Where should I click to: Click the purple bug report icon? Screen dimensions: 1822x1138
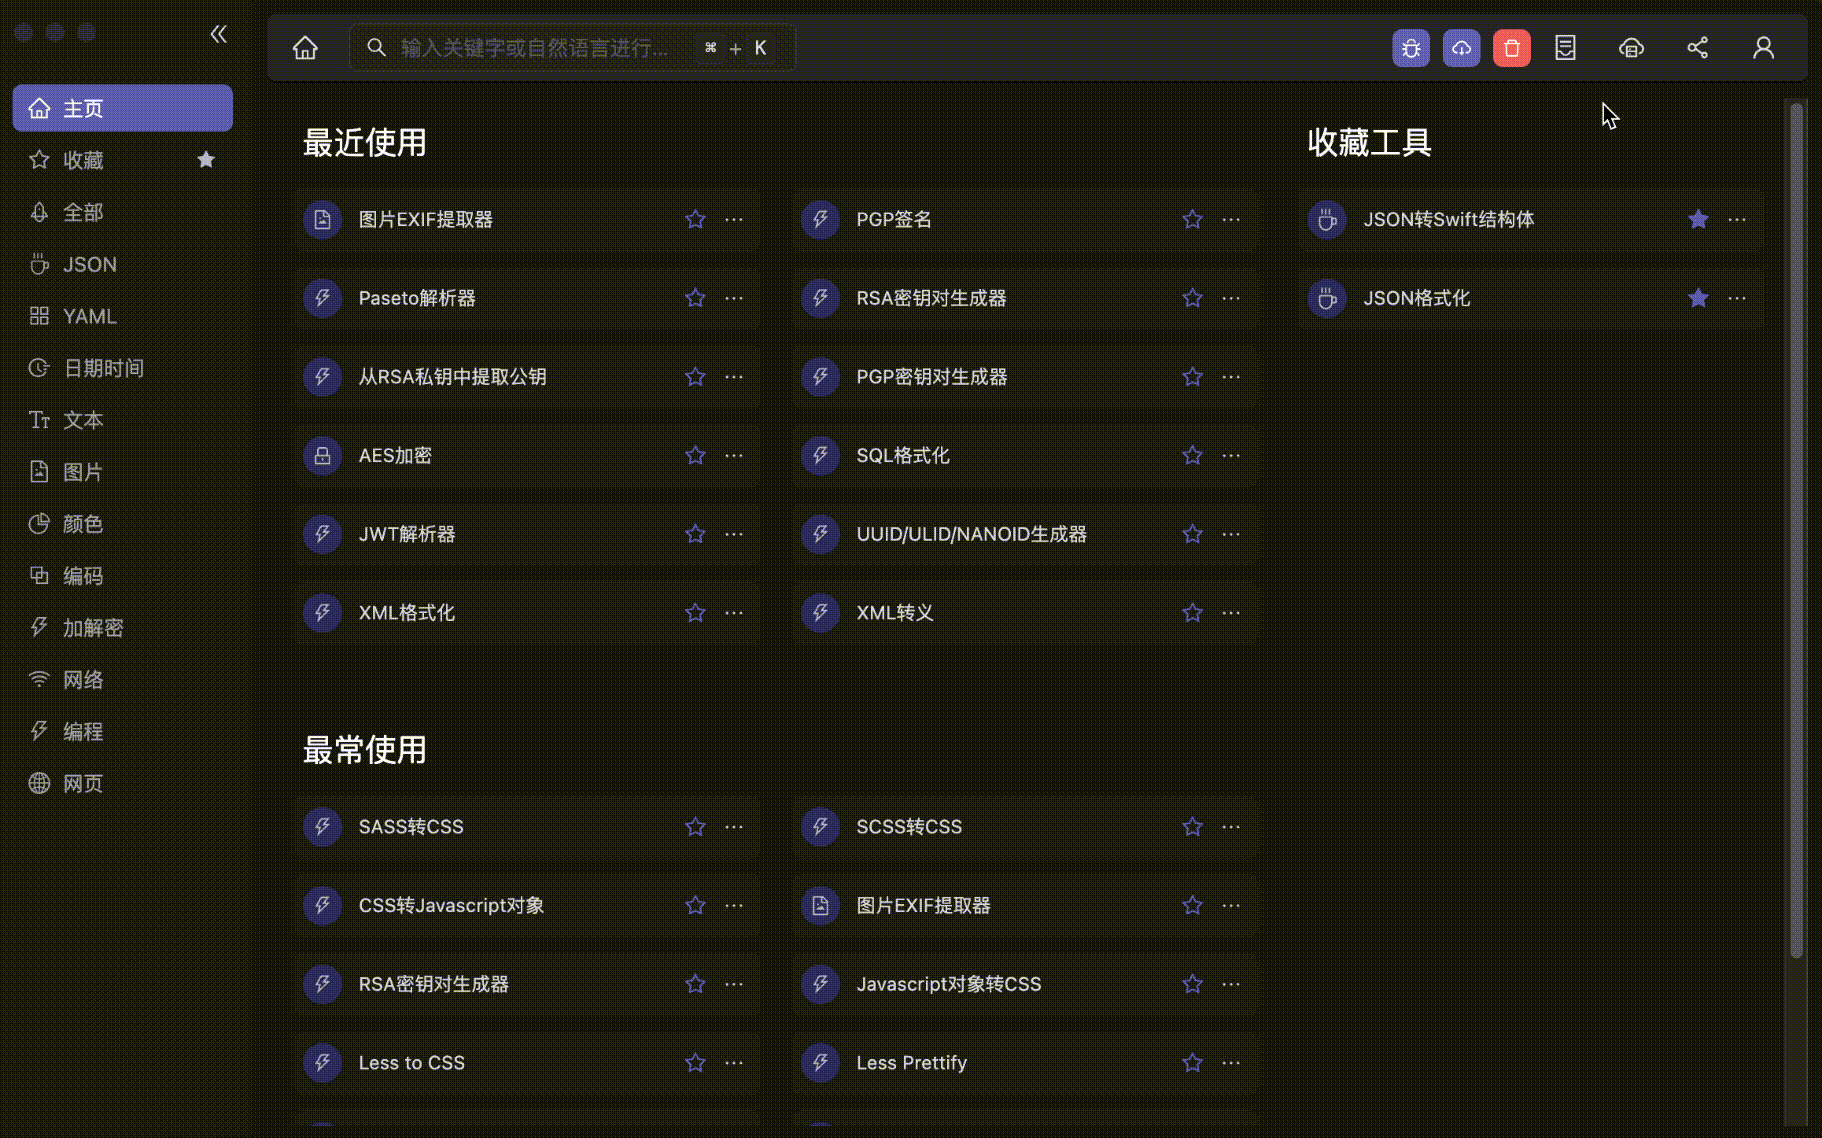[x=1410, y=48]
